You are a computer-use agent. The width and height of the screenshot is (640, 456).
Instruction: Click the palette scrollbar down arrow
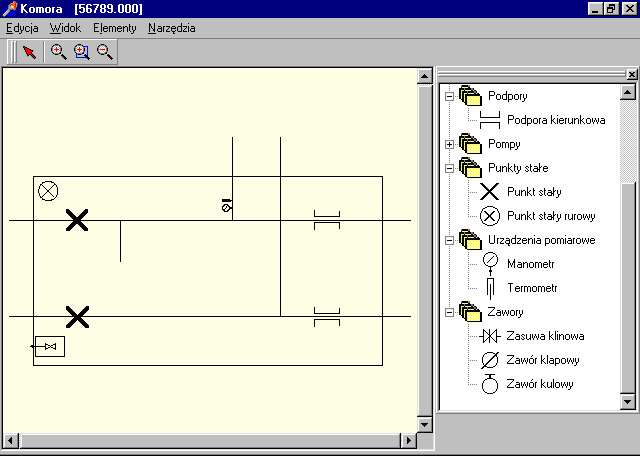628,402
